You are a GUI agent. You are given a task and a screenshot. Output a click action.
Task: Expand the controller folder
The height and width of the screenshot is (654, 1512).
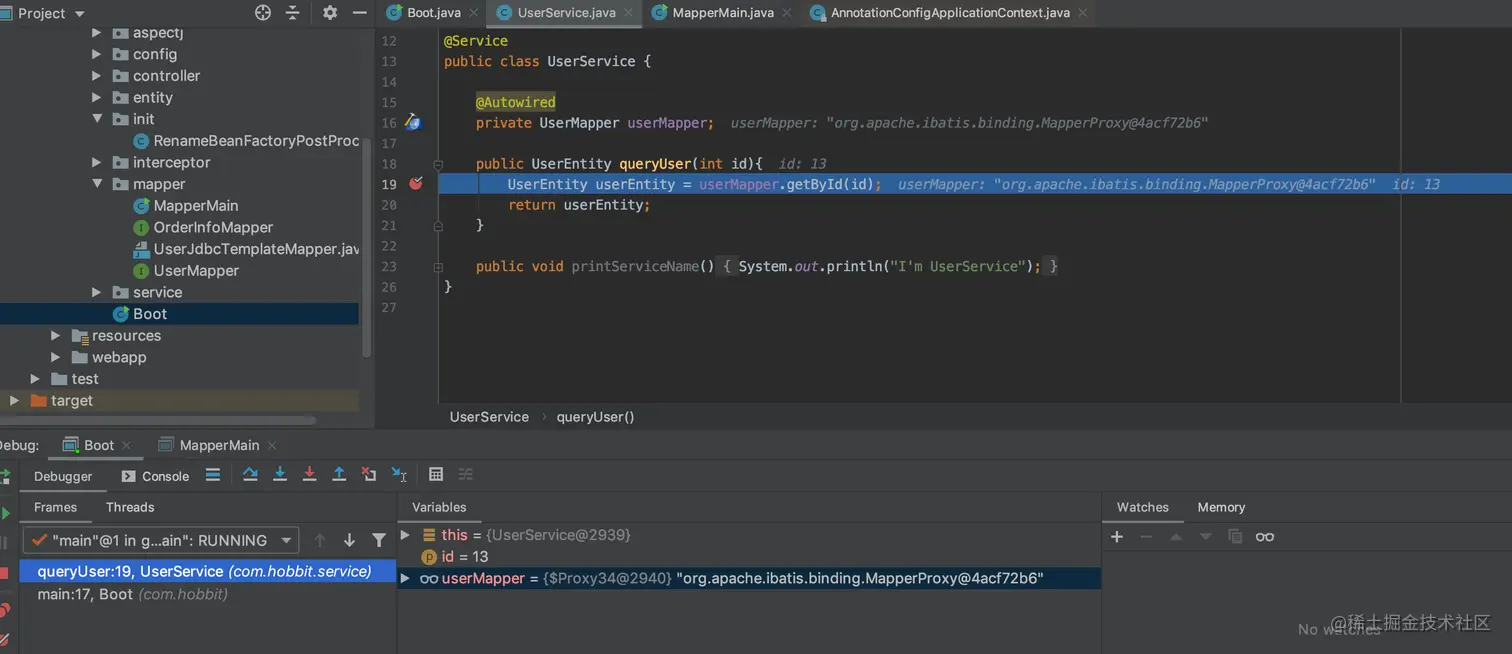(x=97, y=76)
